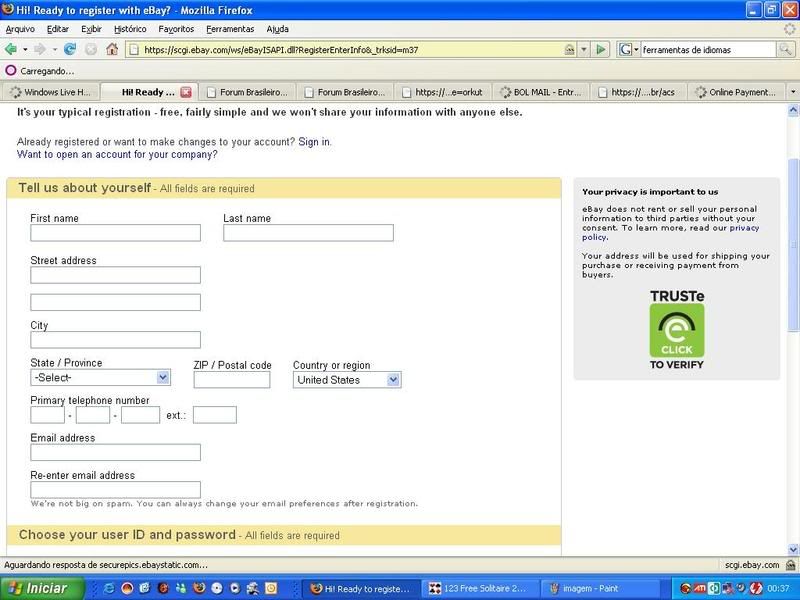
Task: Click the telephone ext. field
Action: pyautogui.click(x=215, y=415)
